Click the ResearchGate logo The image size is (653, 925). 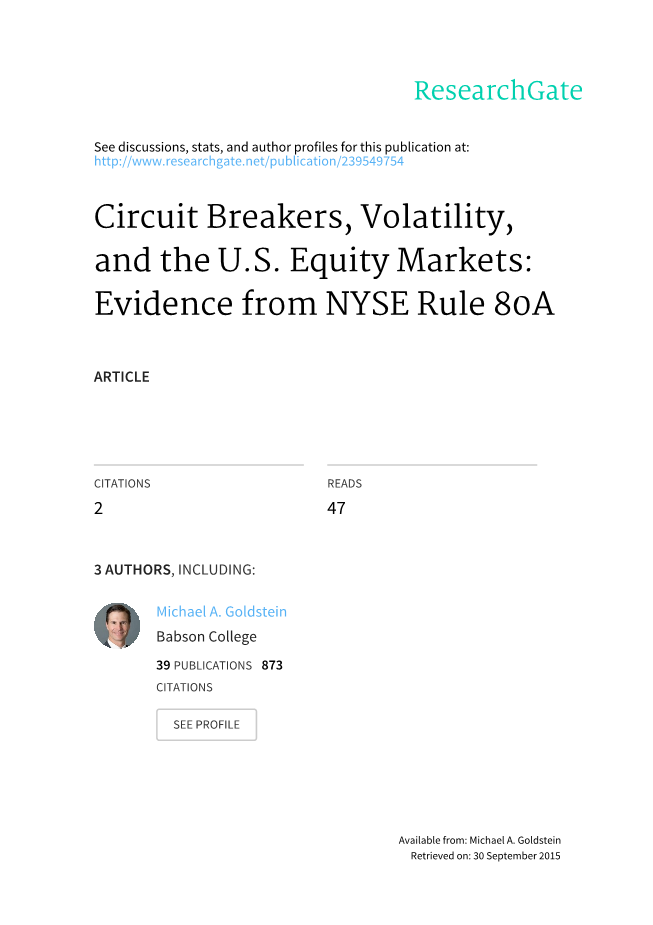point(498,91)
